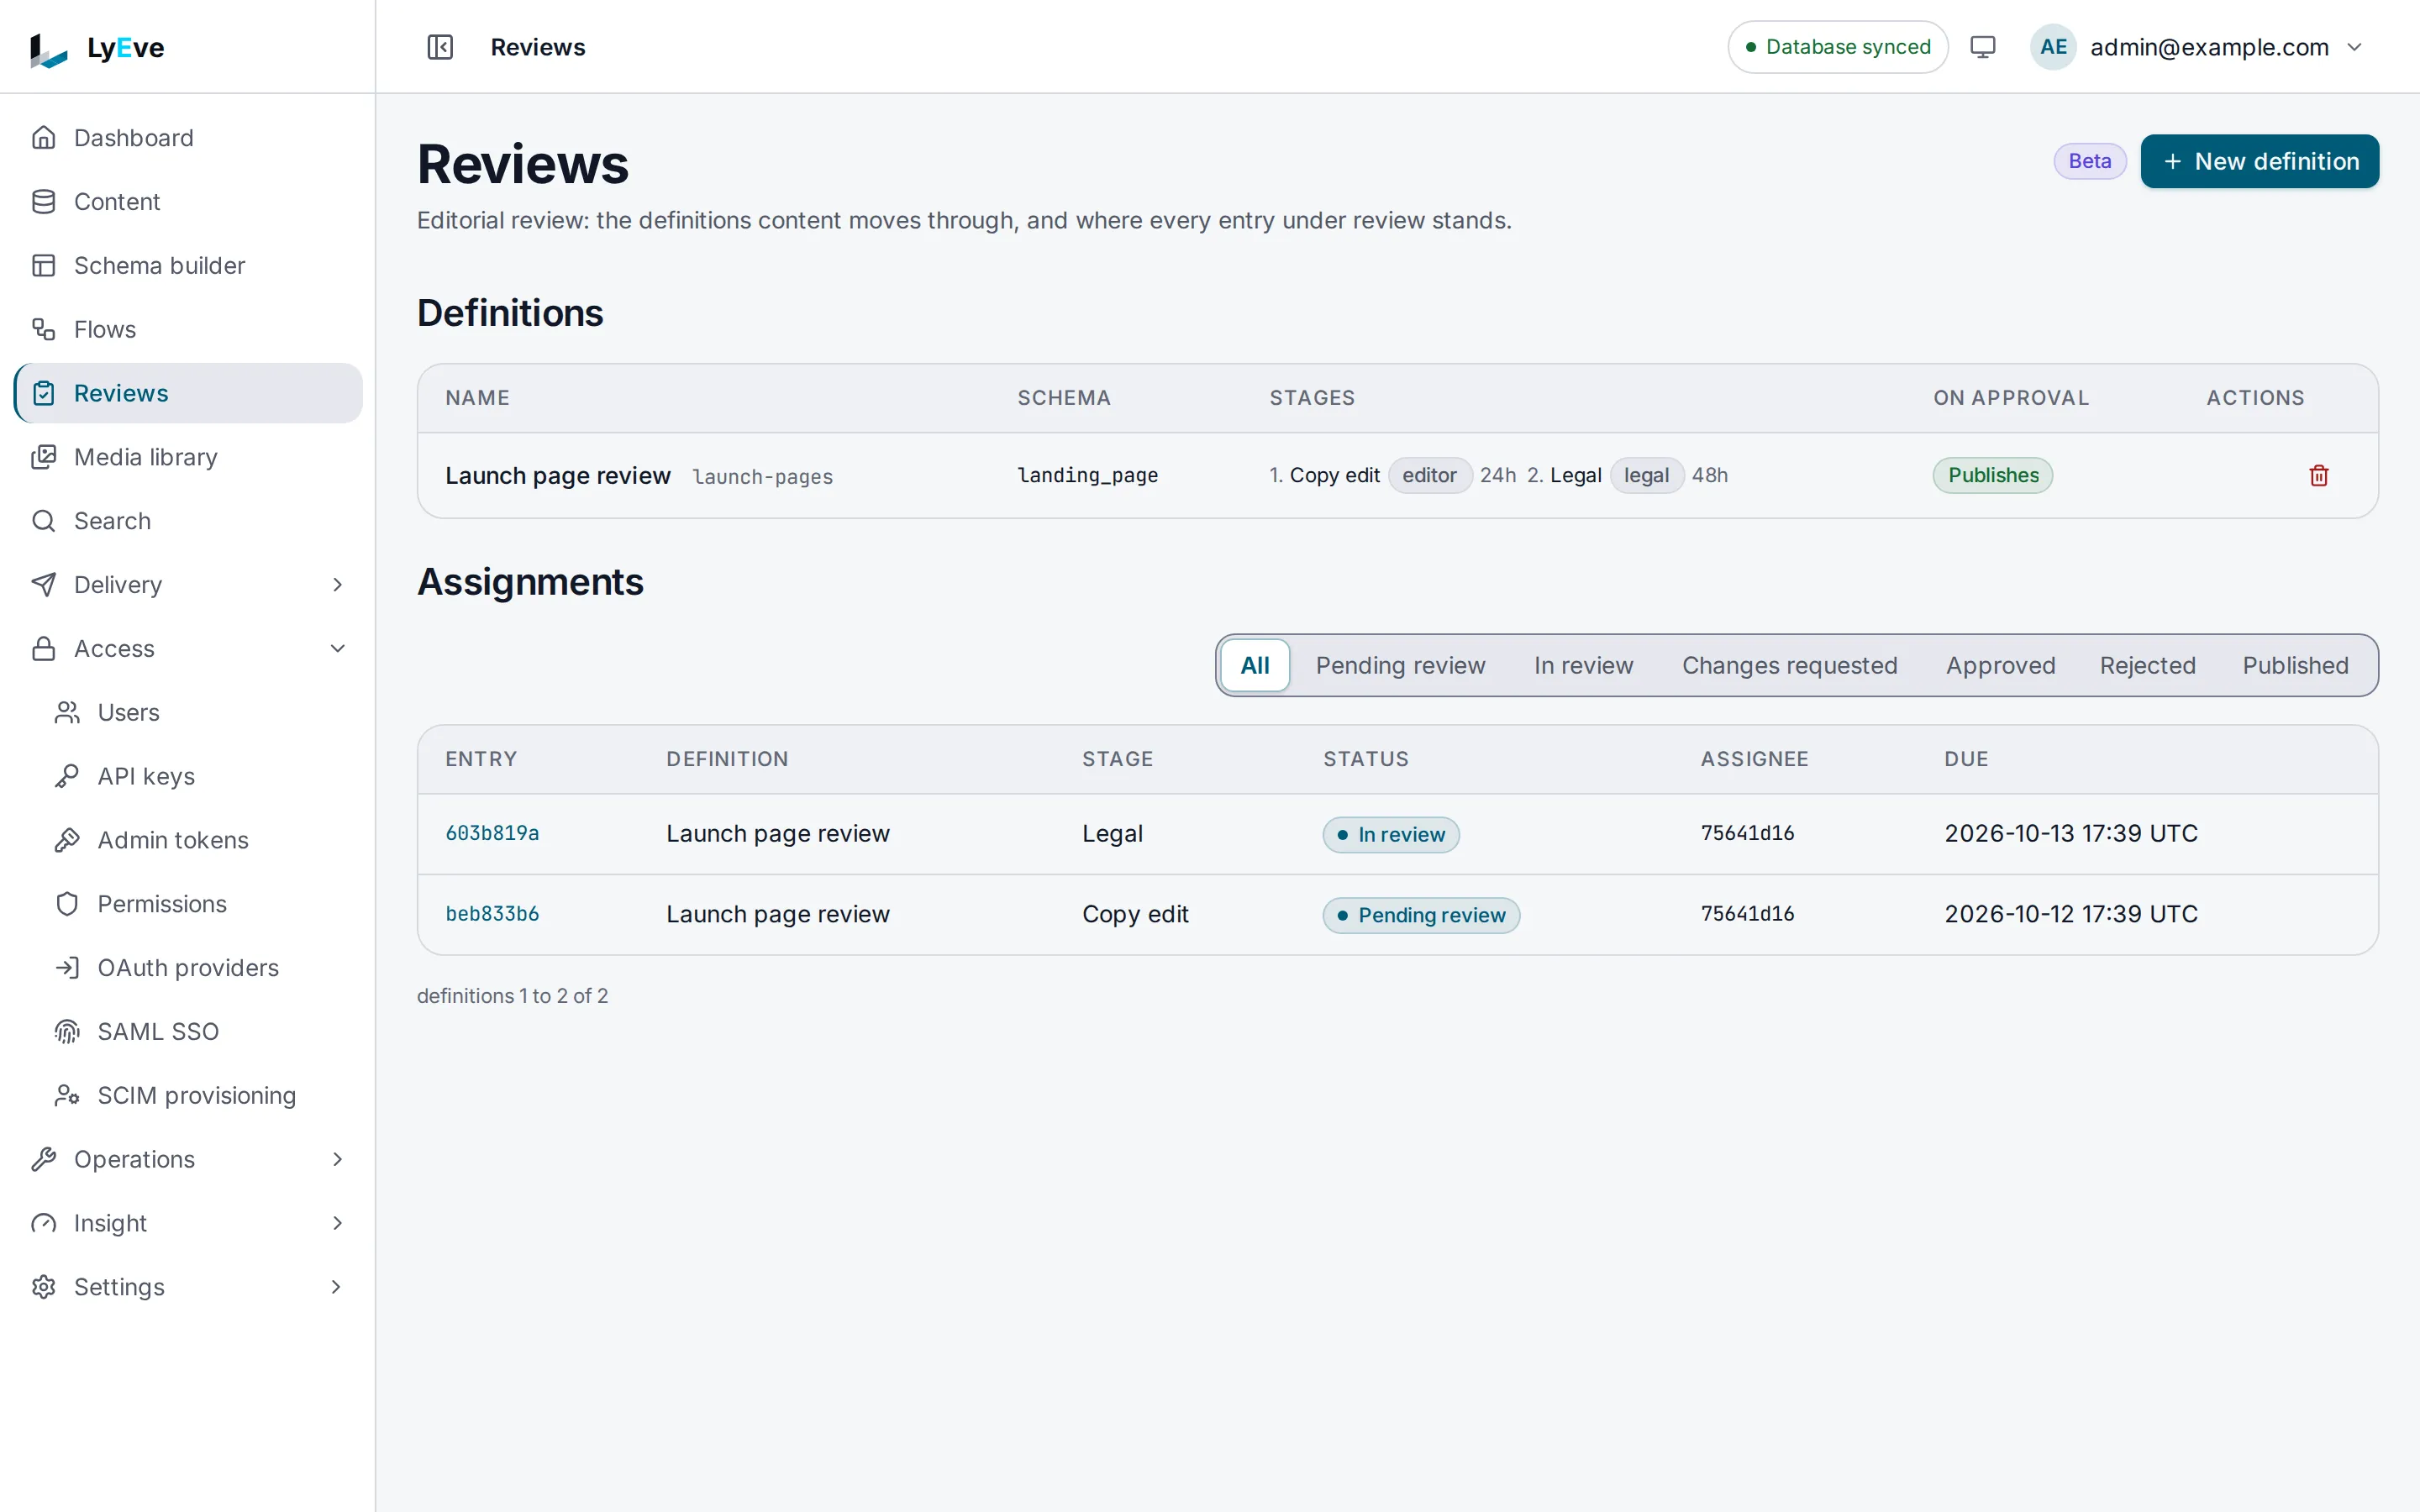
Task: Open the SAML SSO page
Action: pyautogui.click(x=200, y=1032)
